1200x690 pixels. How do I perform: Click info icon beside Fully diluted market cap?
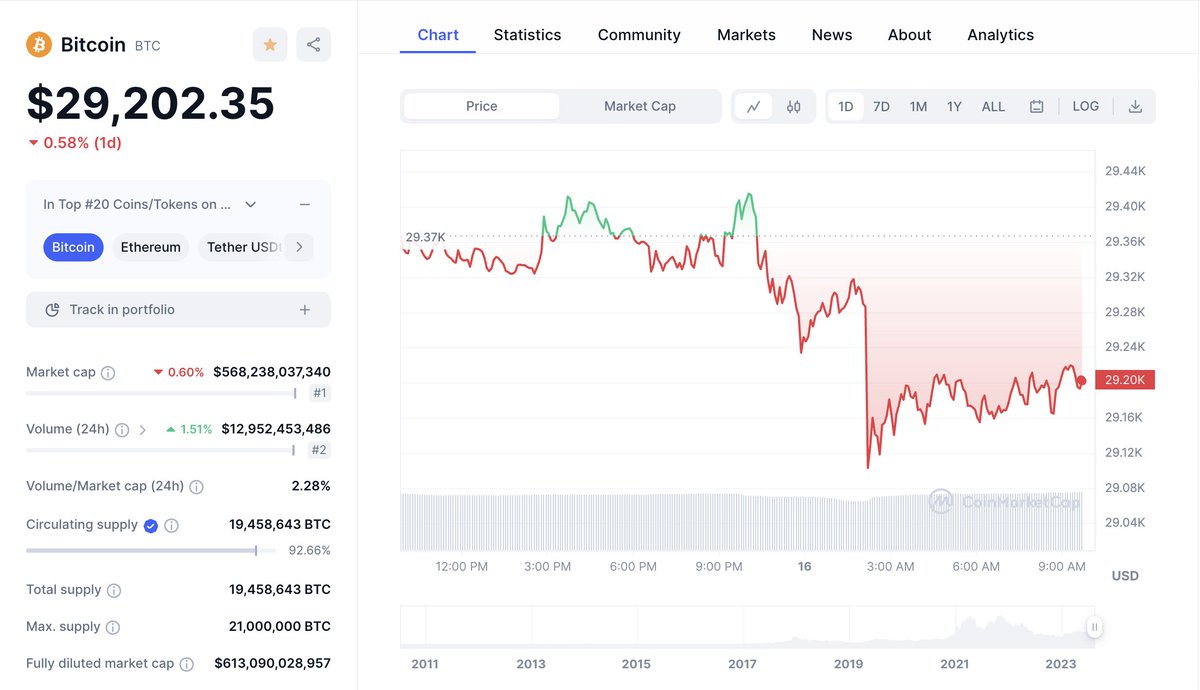pos(187,664)
